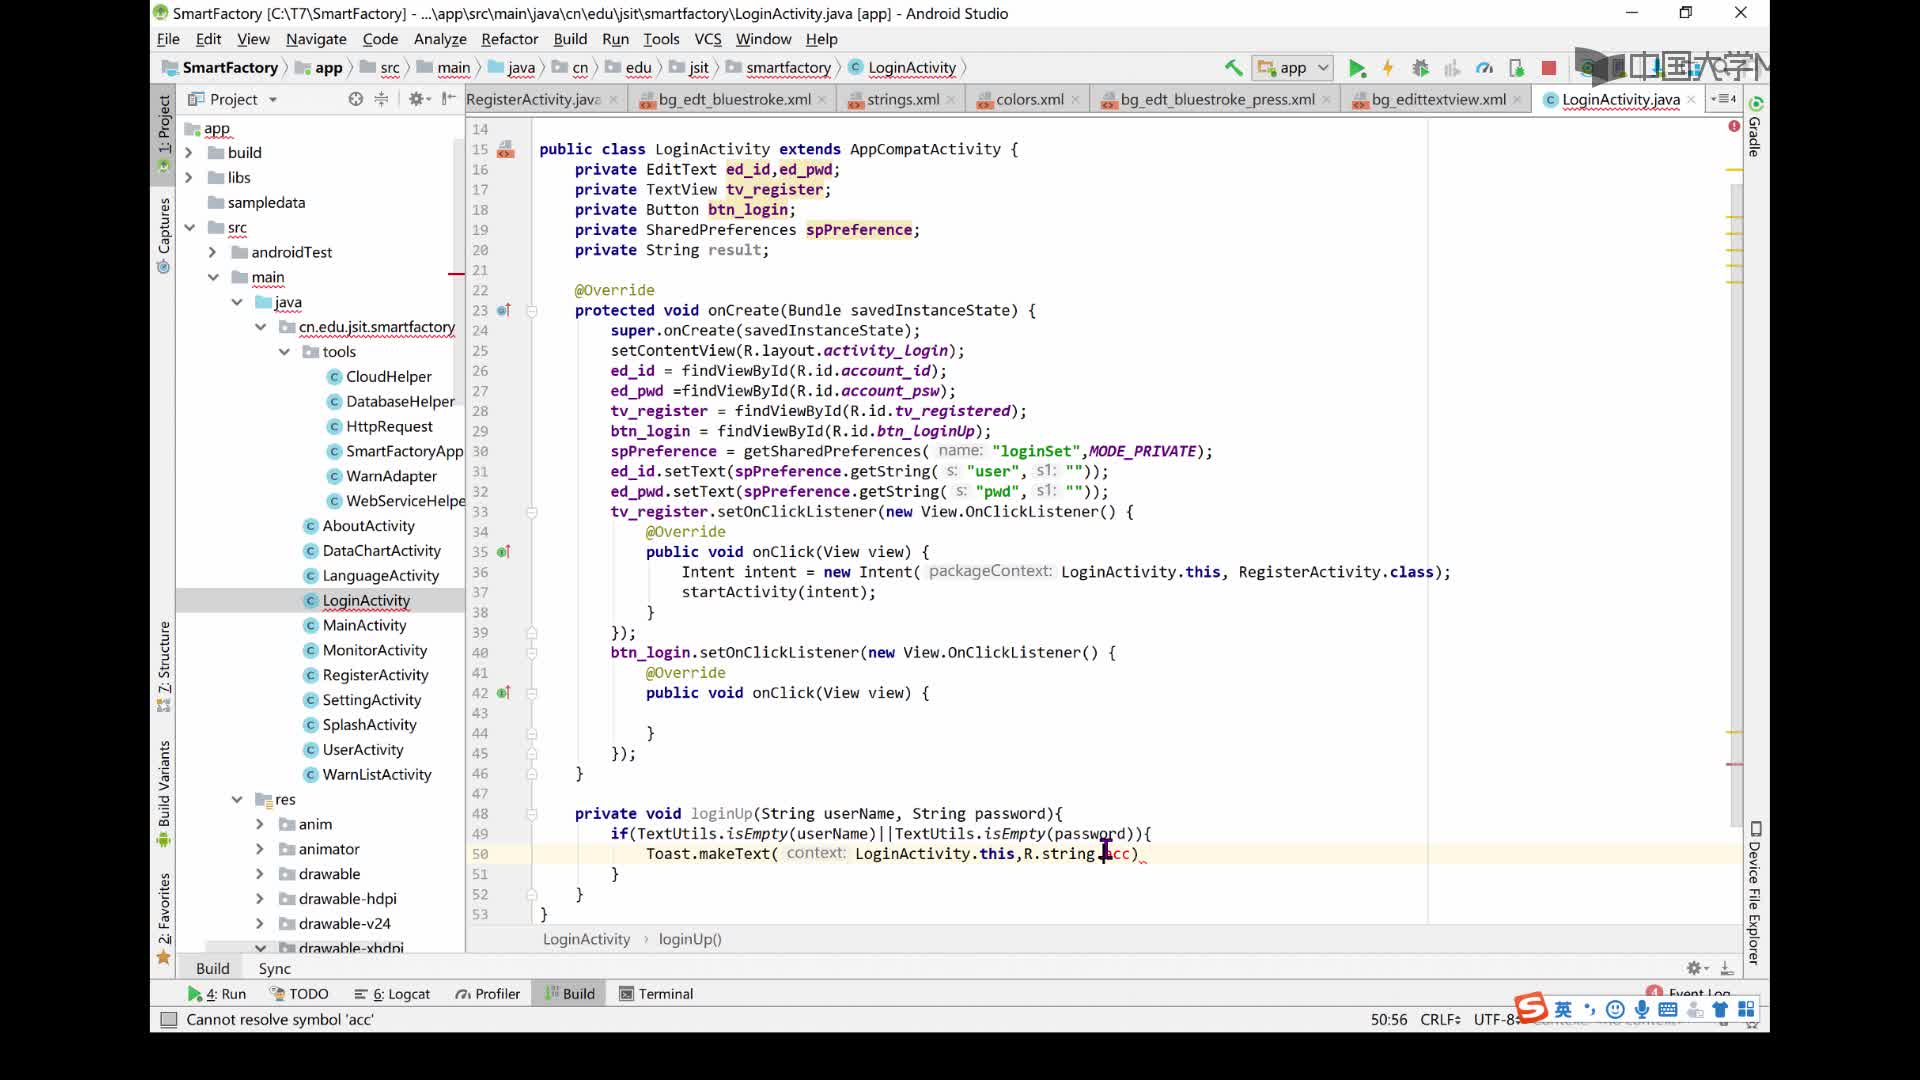The image size is (1920, 1080).
Task: Open the Terminal tool window
Action: pos(656,994)
